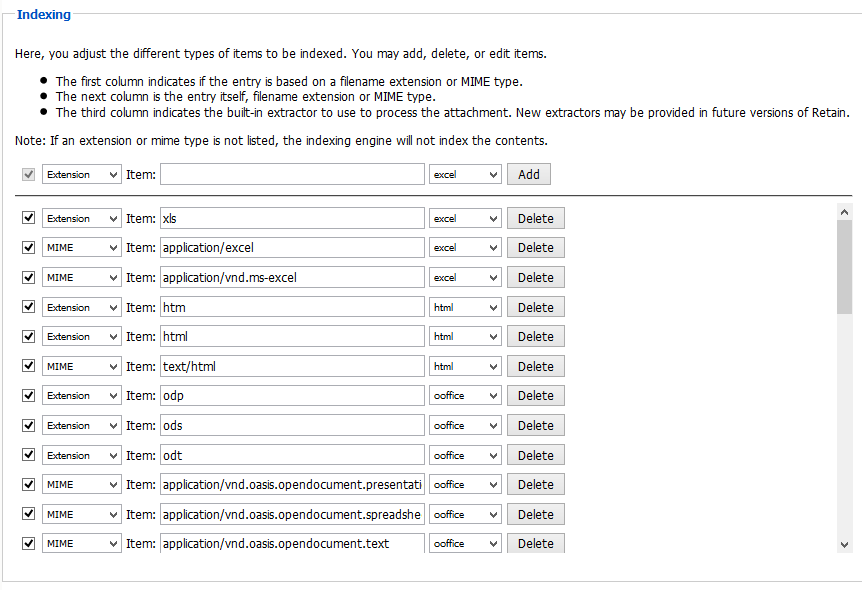Open MIME type dropdown for application/vnd.ms-excel
The width and height of the screenshot is (862, 590).
click(x=81, y=277)
